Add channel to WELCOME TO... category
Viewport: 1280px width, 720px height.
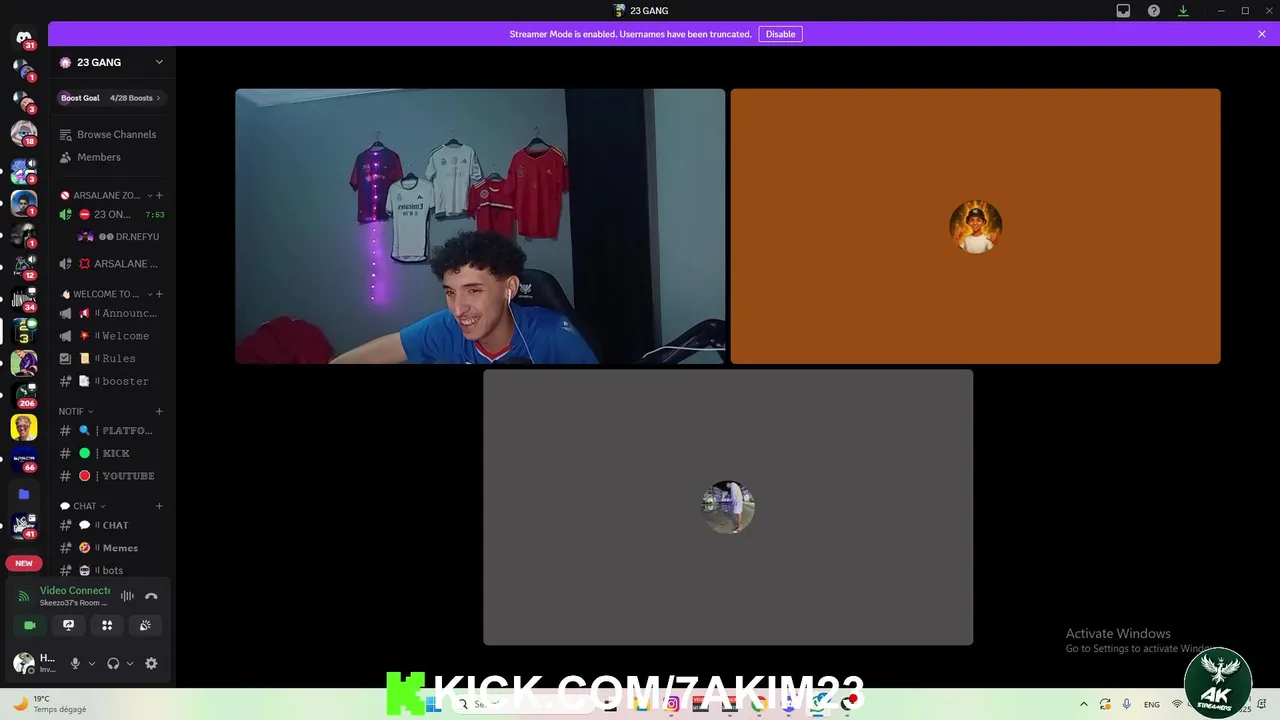(x=159, y=294)
